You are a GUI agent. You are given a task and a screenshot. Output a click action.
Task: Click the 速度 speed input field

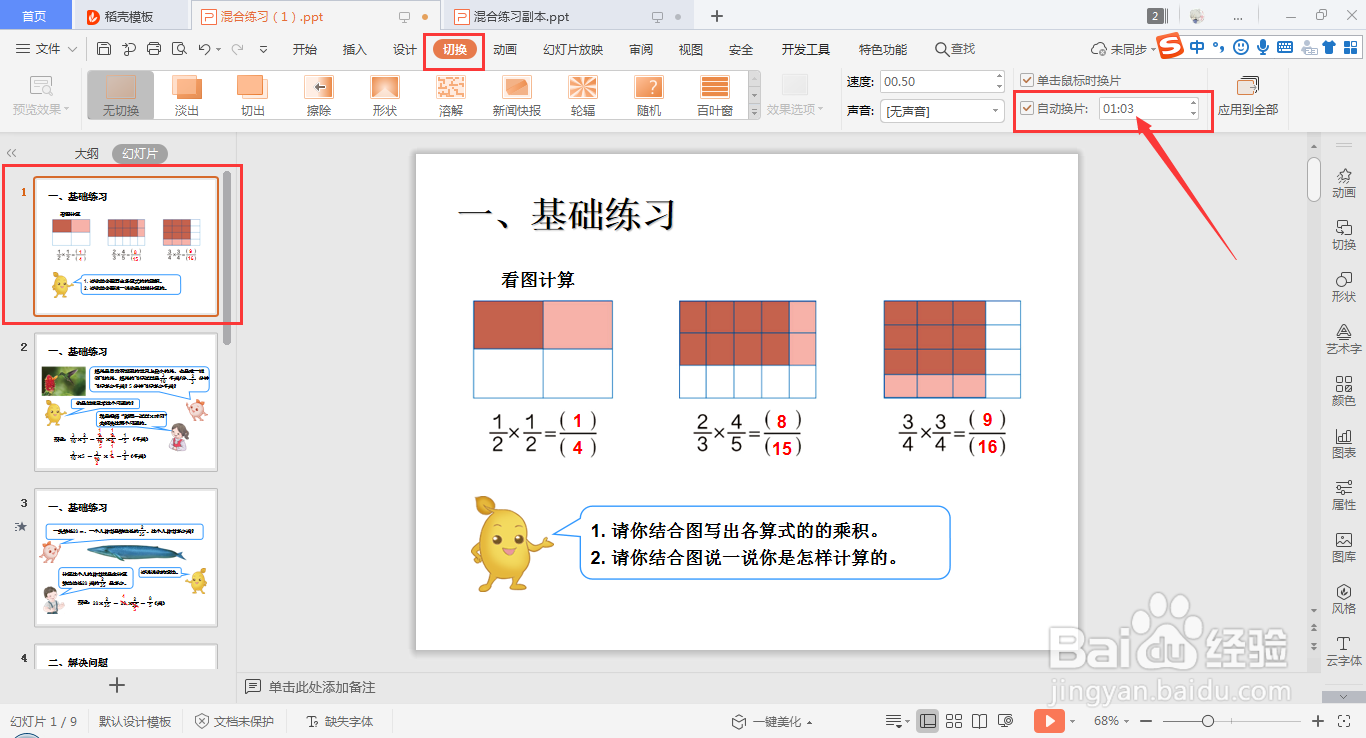pyautogui.click(x=943, y=82)
